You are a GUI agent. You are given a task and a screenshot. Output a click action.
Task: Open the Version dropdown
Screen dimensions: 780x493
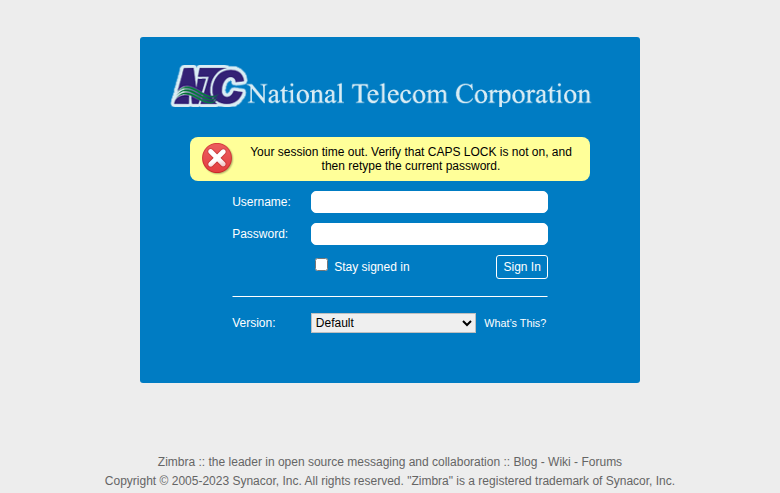(393, 323)
